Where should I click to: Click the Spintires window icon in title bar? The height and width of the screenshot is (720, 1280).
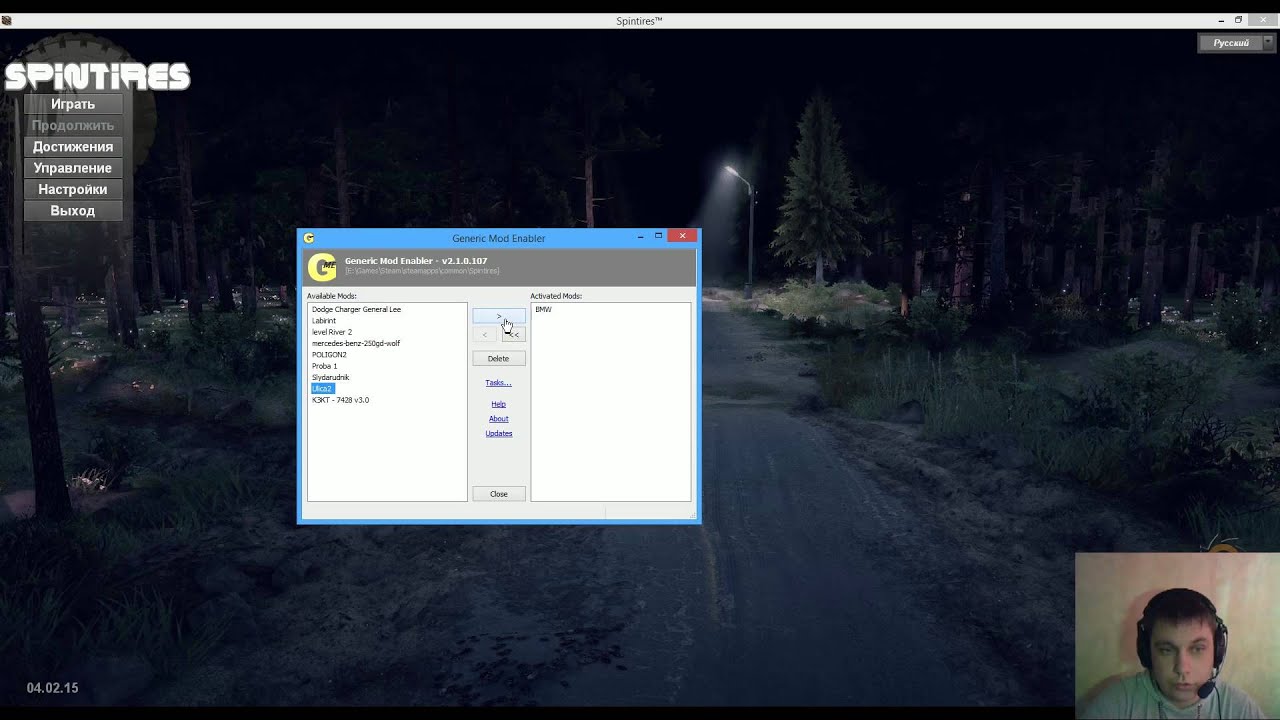7,20
